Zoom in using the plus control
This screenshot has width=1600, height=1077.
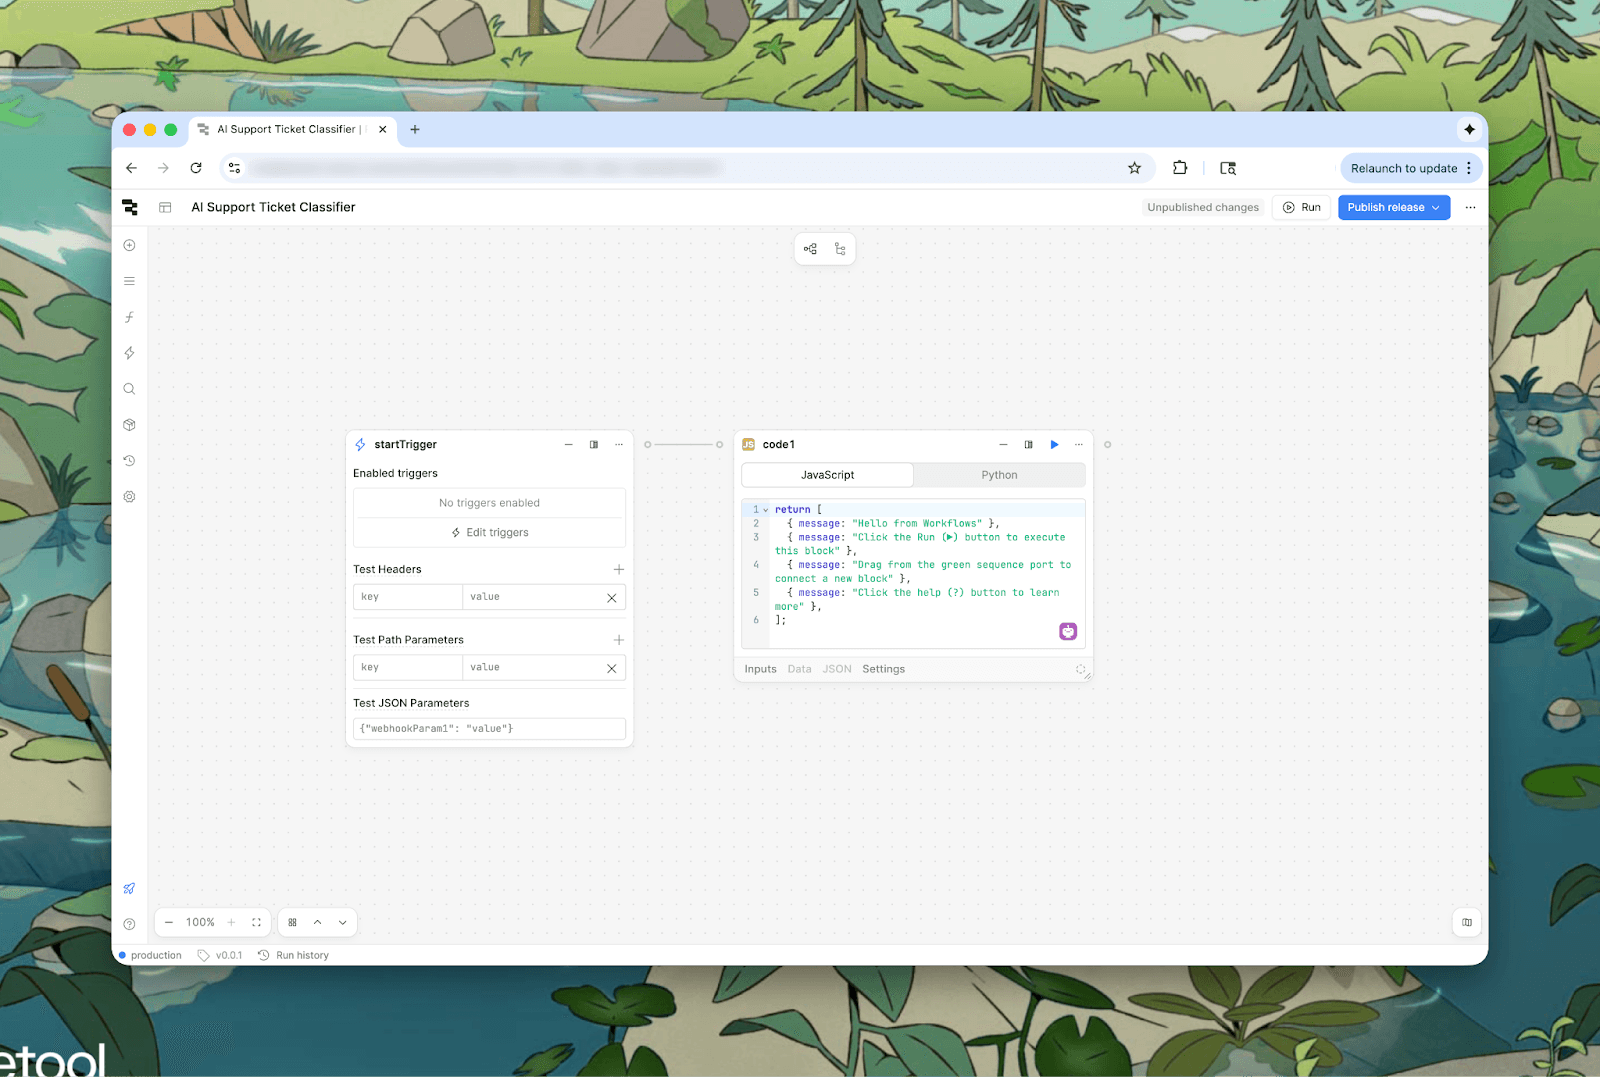[x=231, y=922]
